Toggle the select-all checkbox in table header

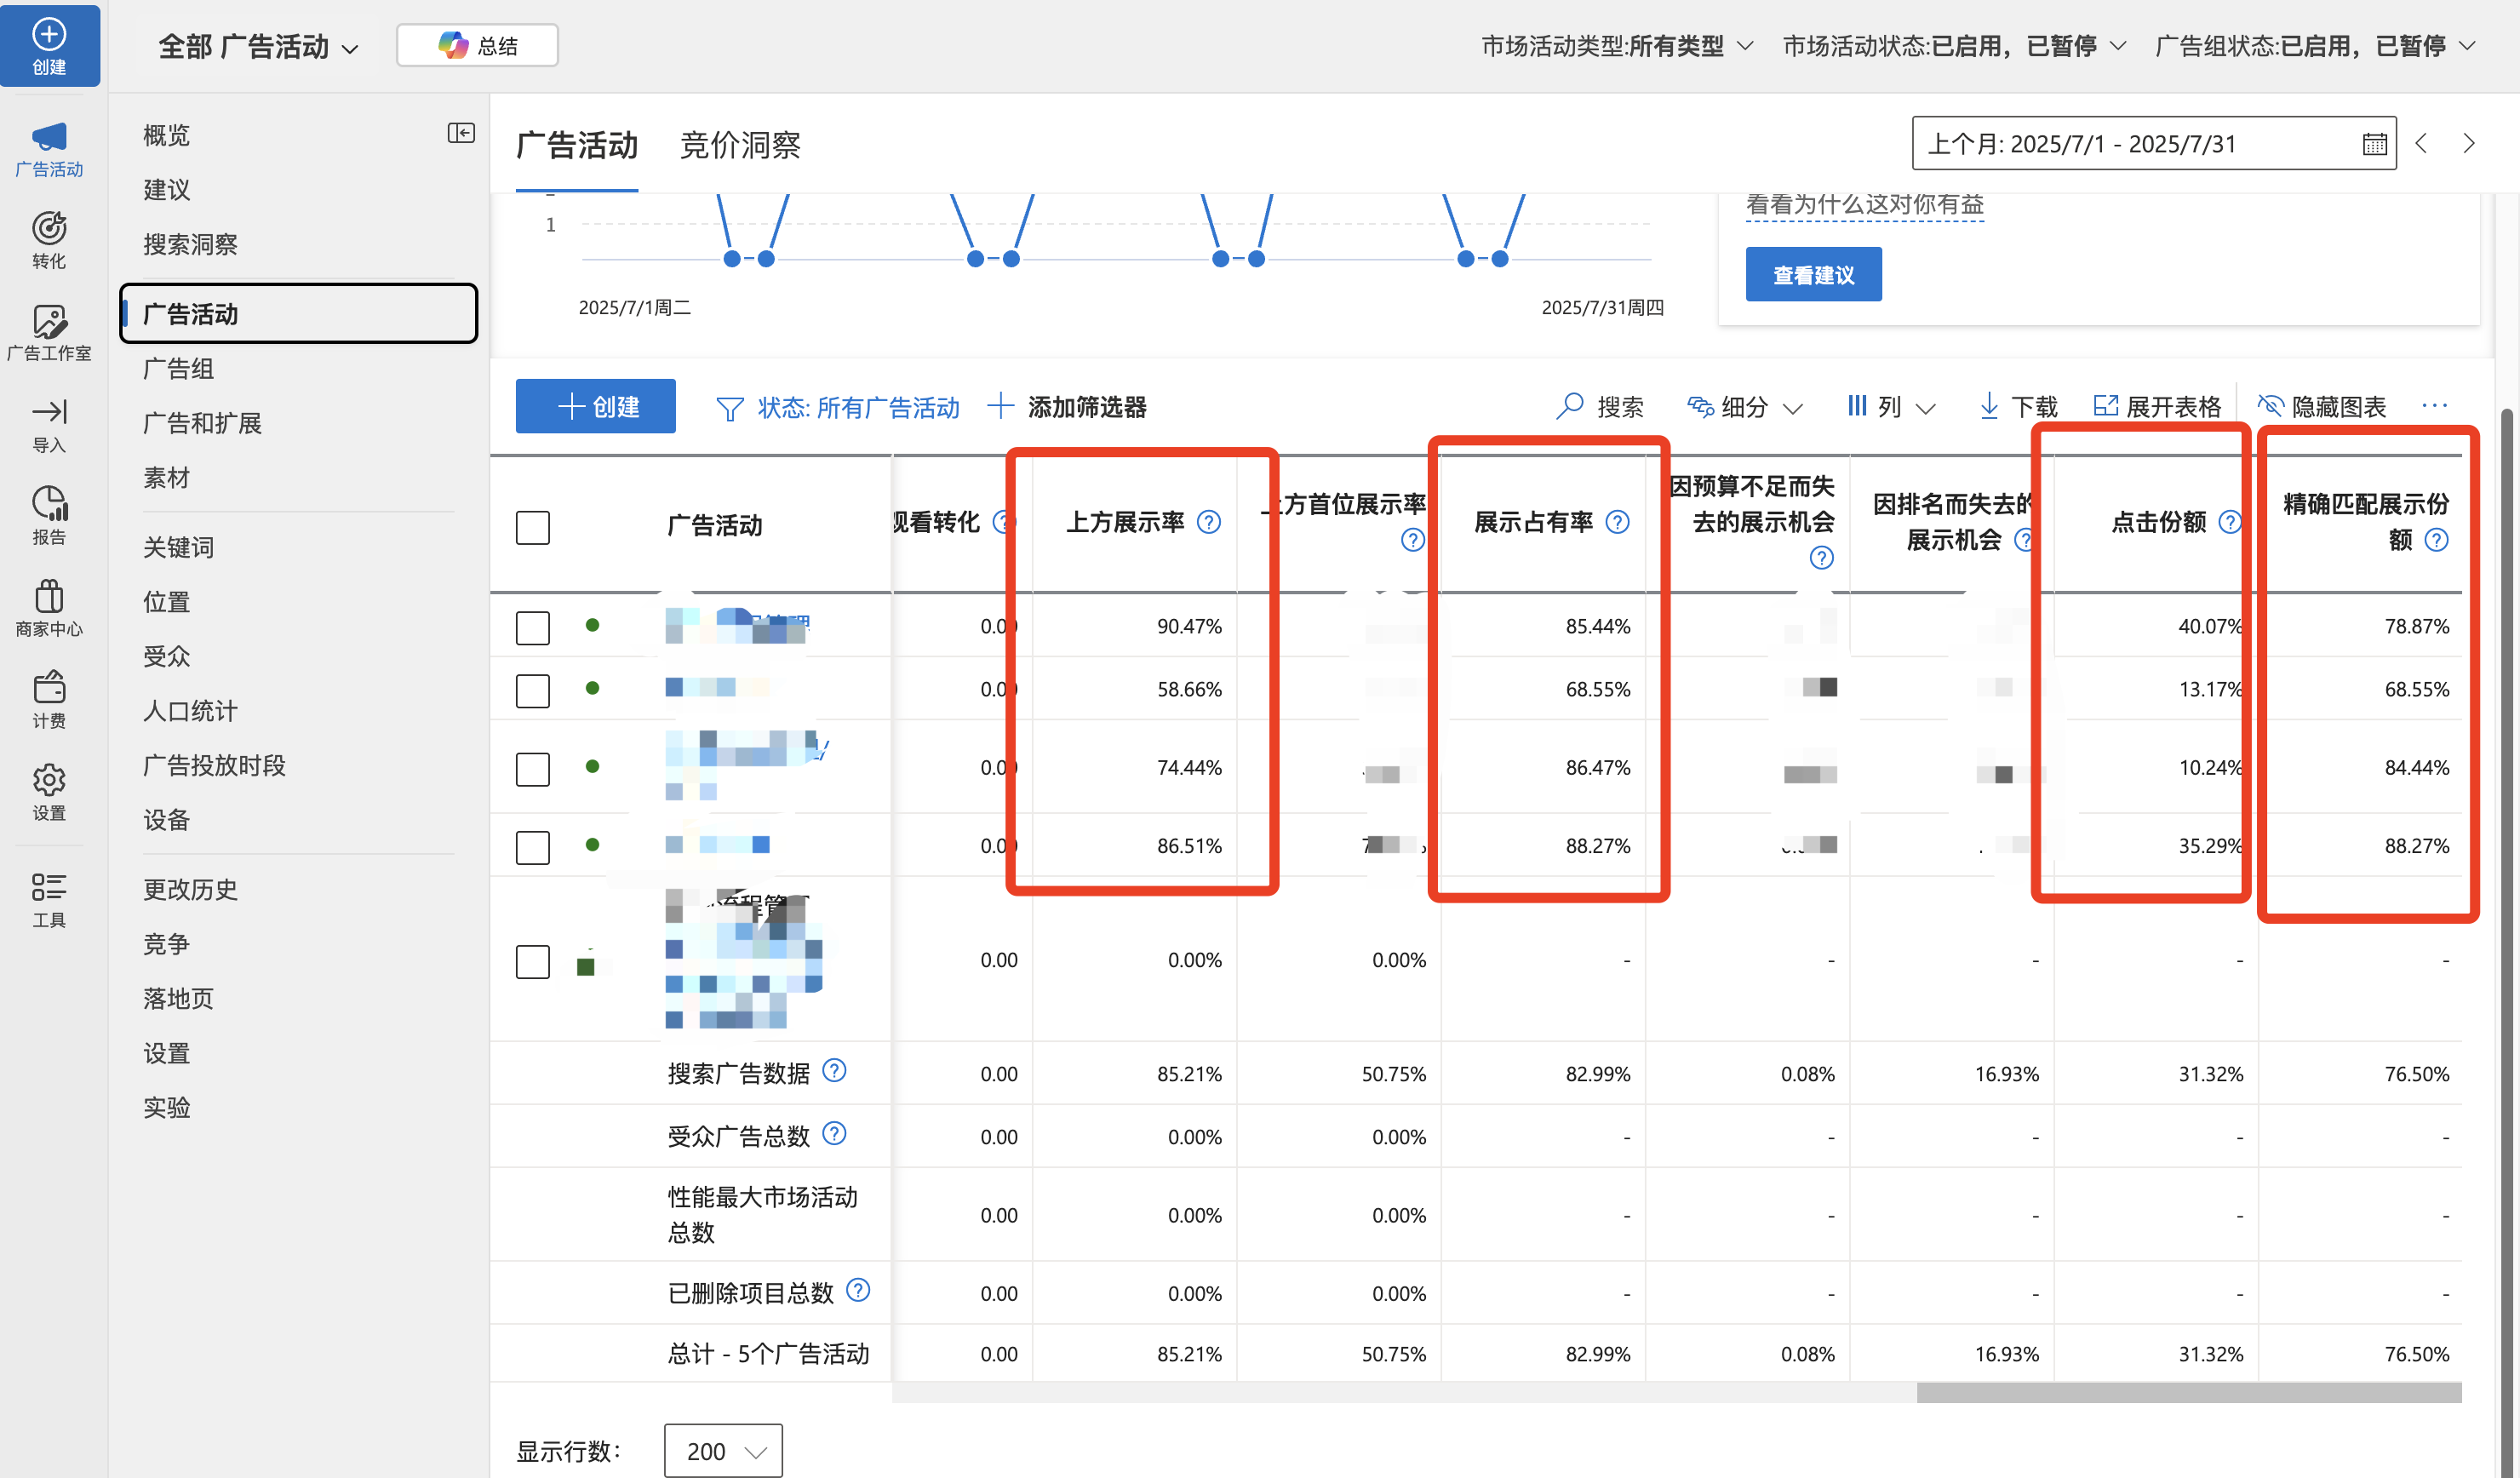(x=533, y=527)
